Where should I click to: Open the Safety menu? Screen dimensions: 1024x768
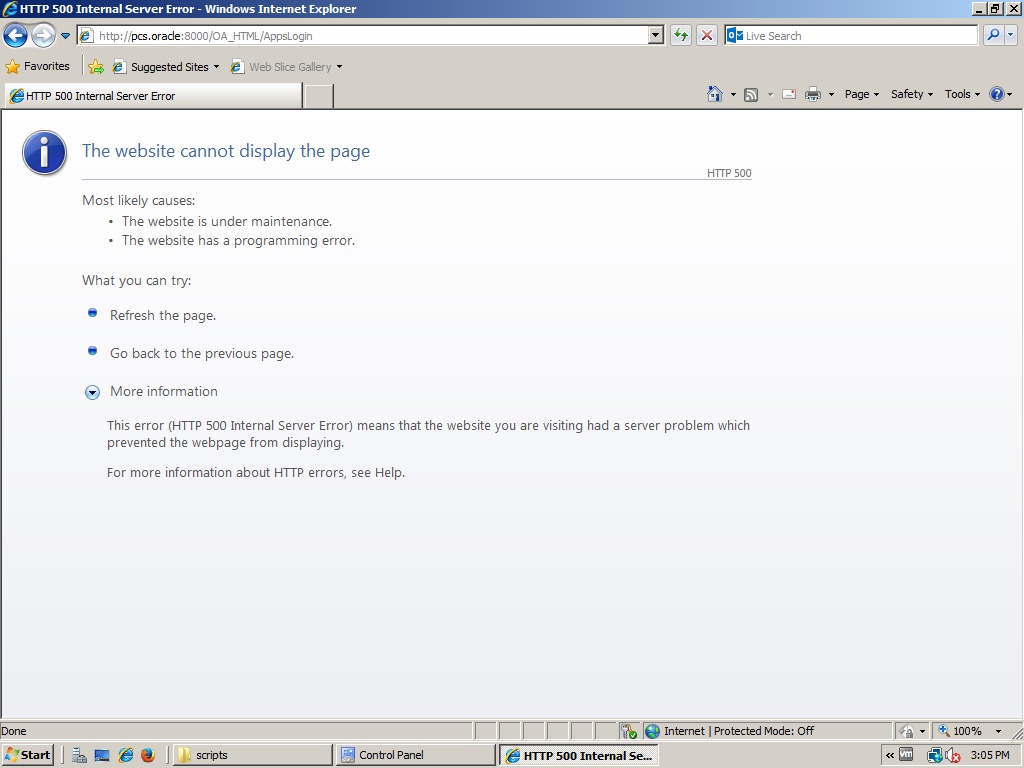pyautogui.click(x=911, y=94)
